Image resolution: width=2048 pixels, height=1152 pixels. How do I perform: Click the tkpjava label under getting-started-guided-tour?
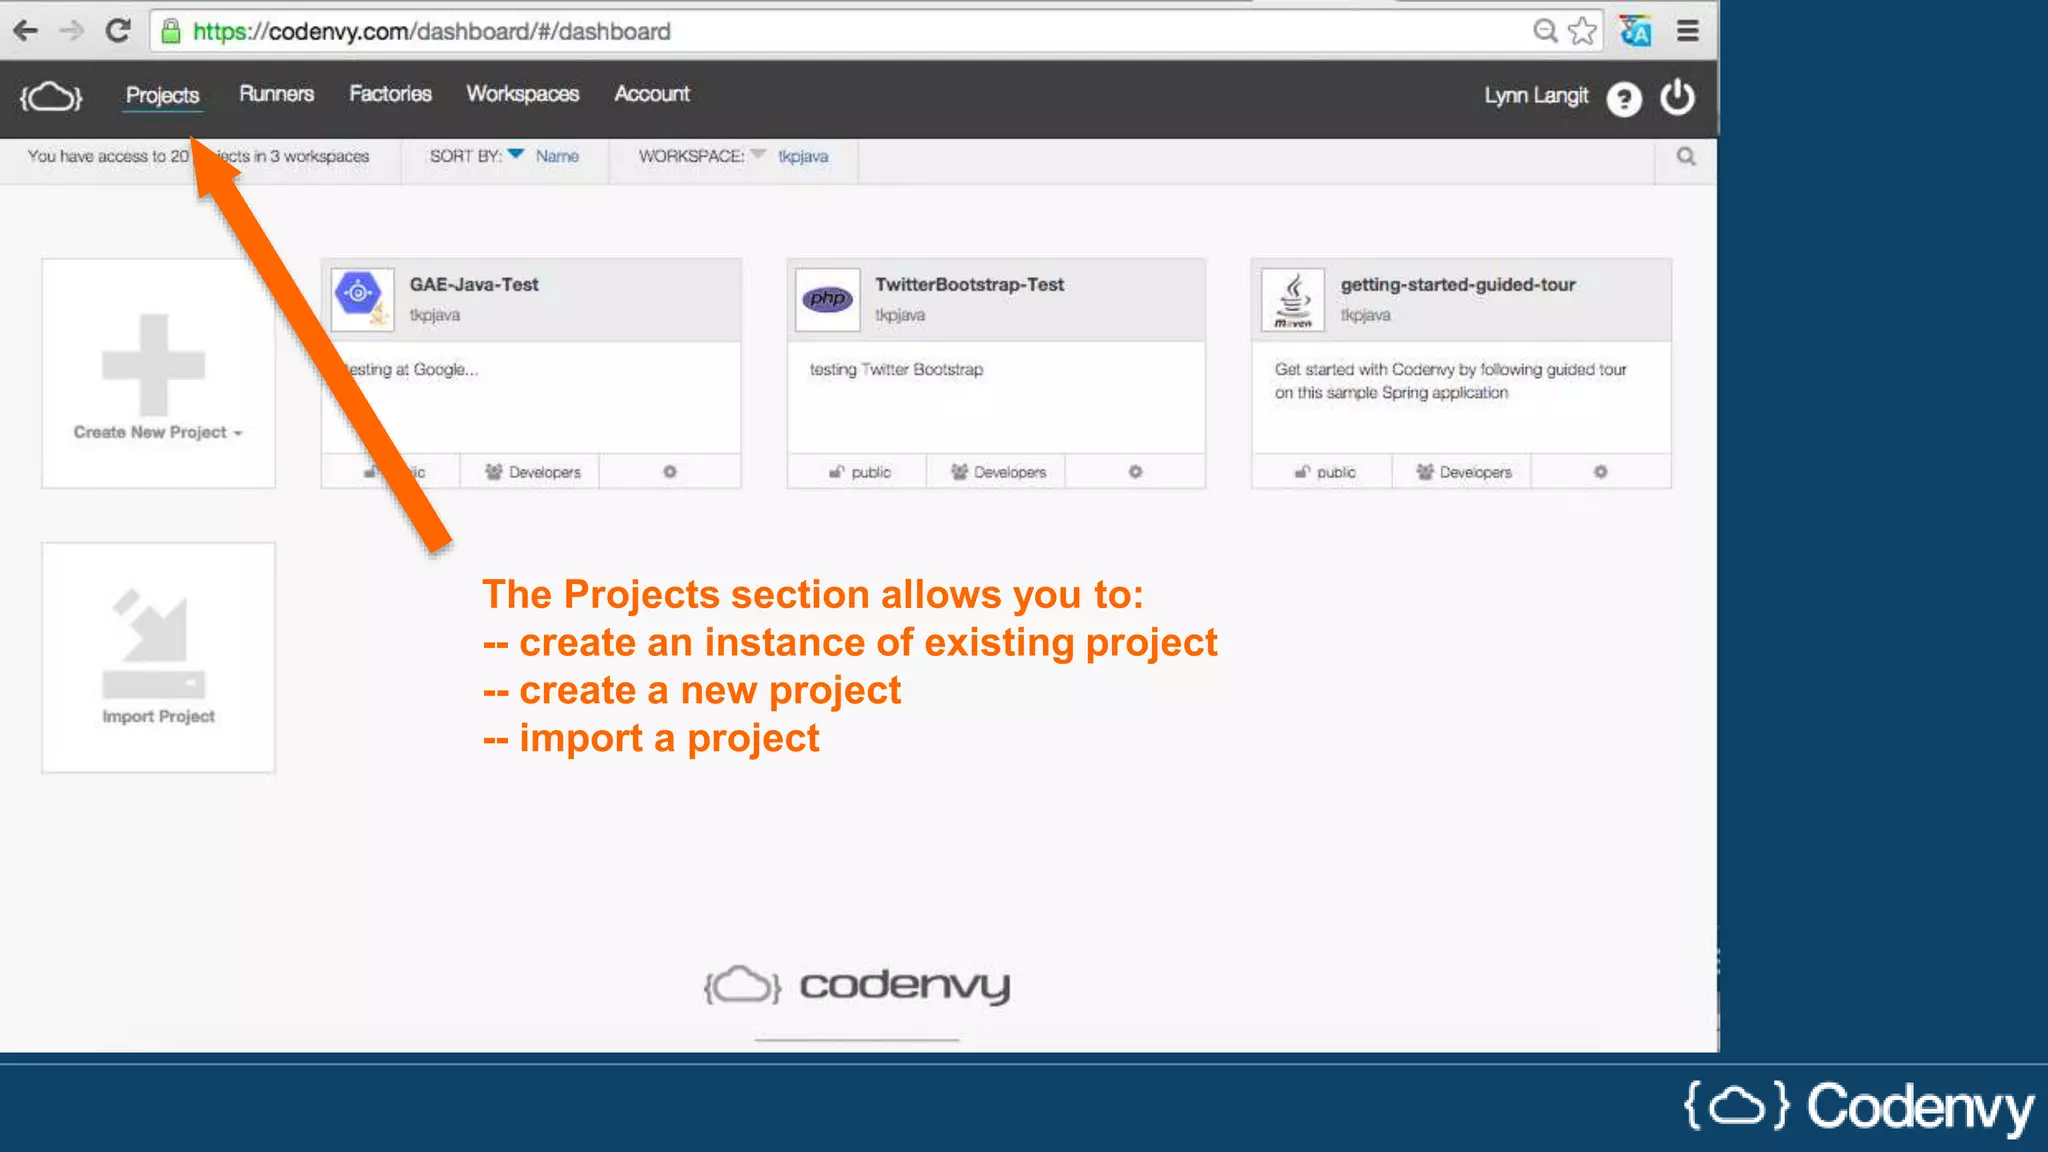pyautogui.click(x=1365, y=315)
